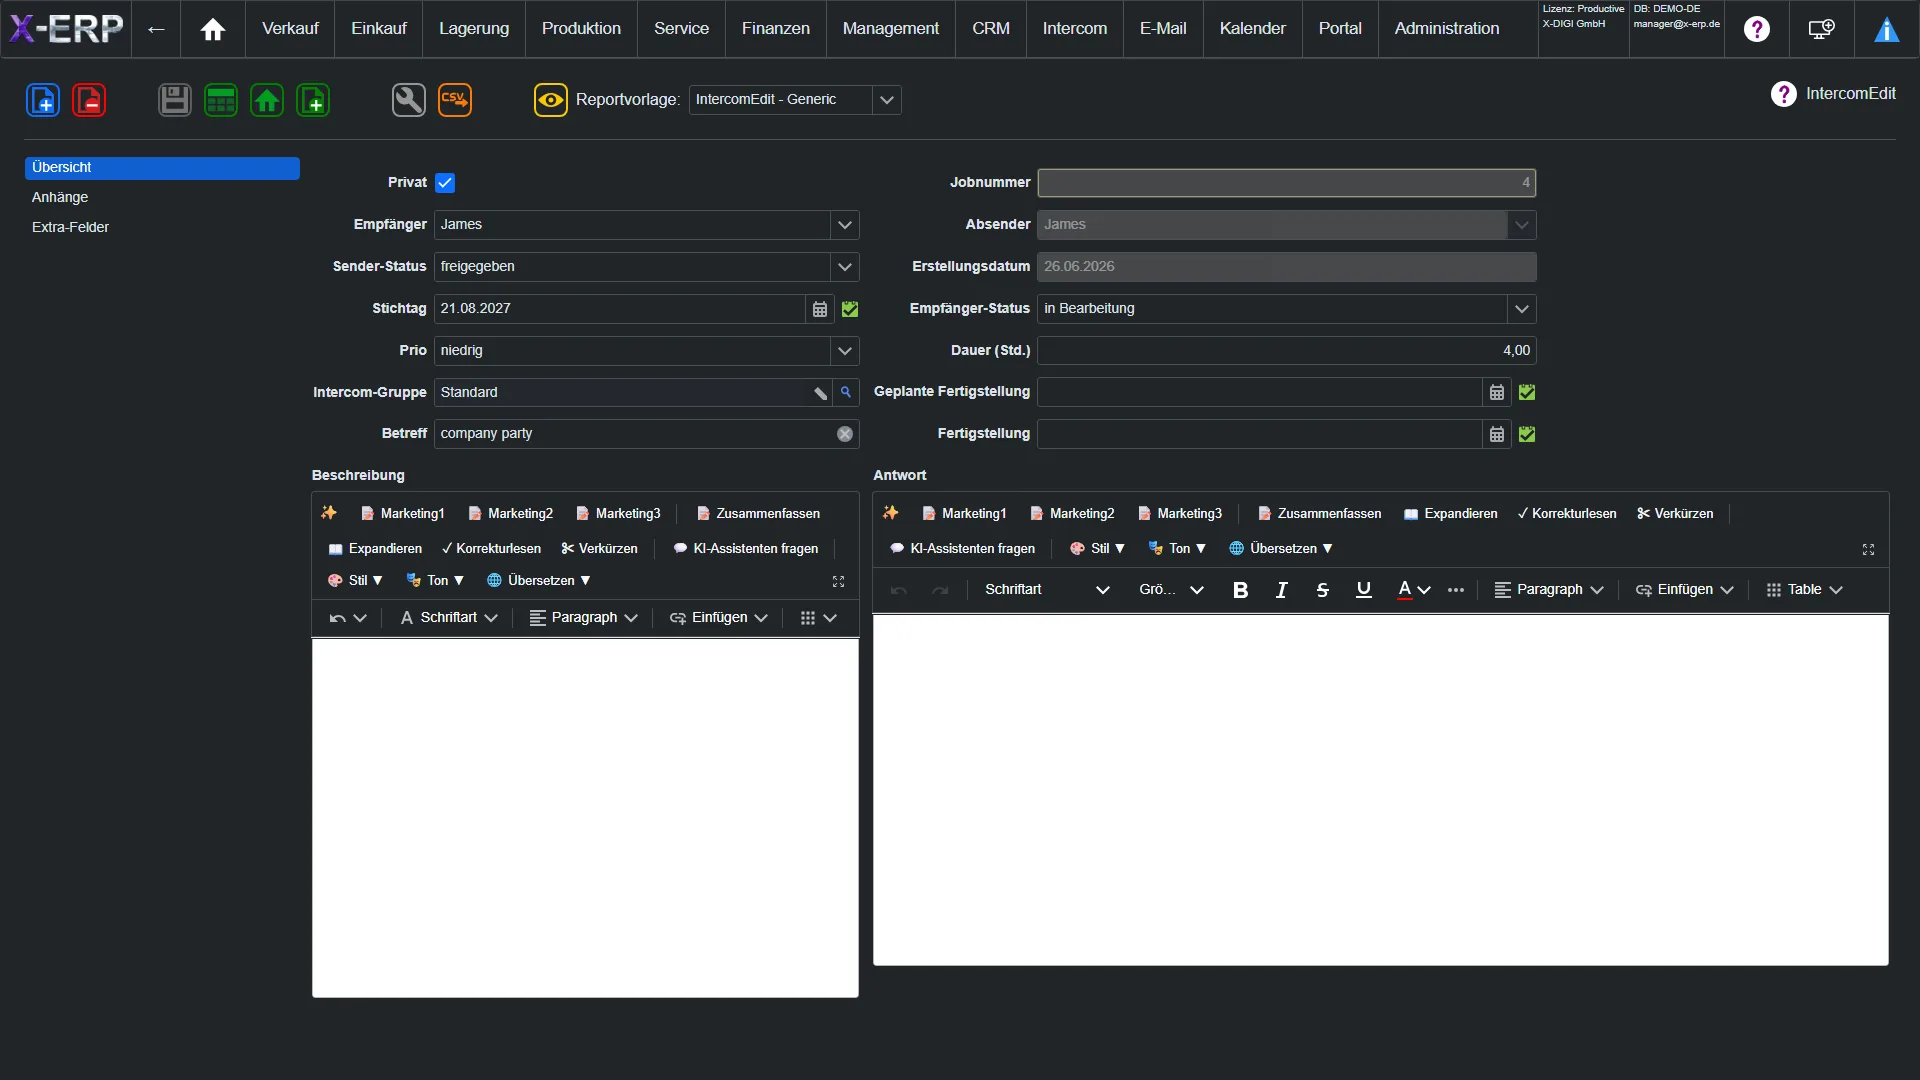
Task: Open the Empfänger dropdown
Action: pyautogui.click(x=845, y=225)
